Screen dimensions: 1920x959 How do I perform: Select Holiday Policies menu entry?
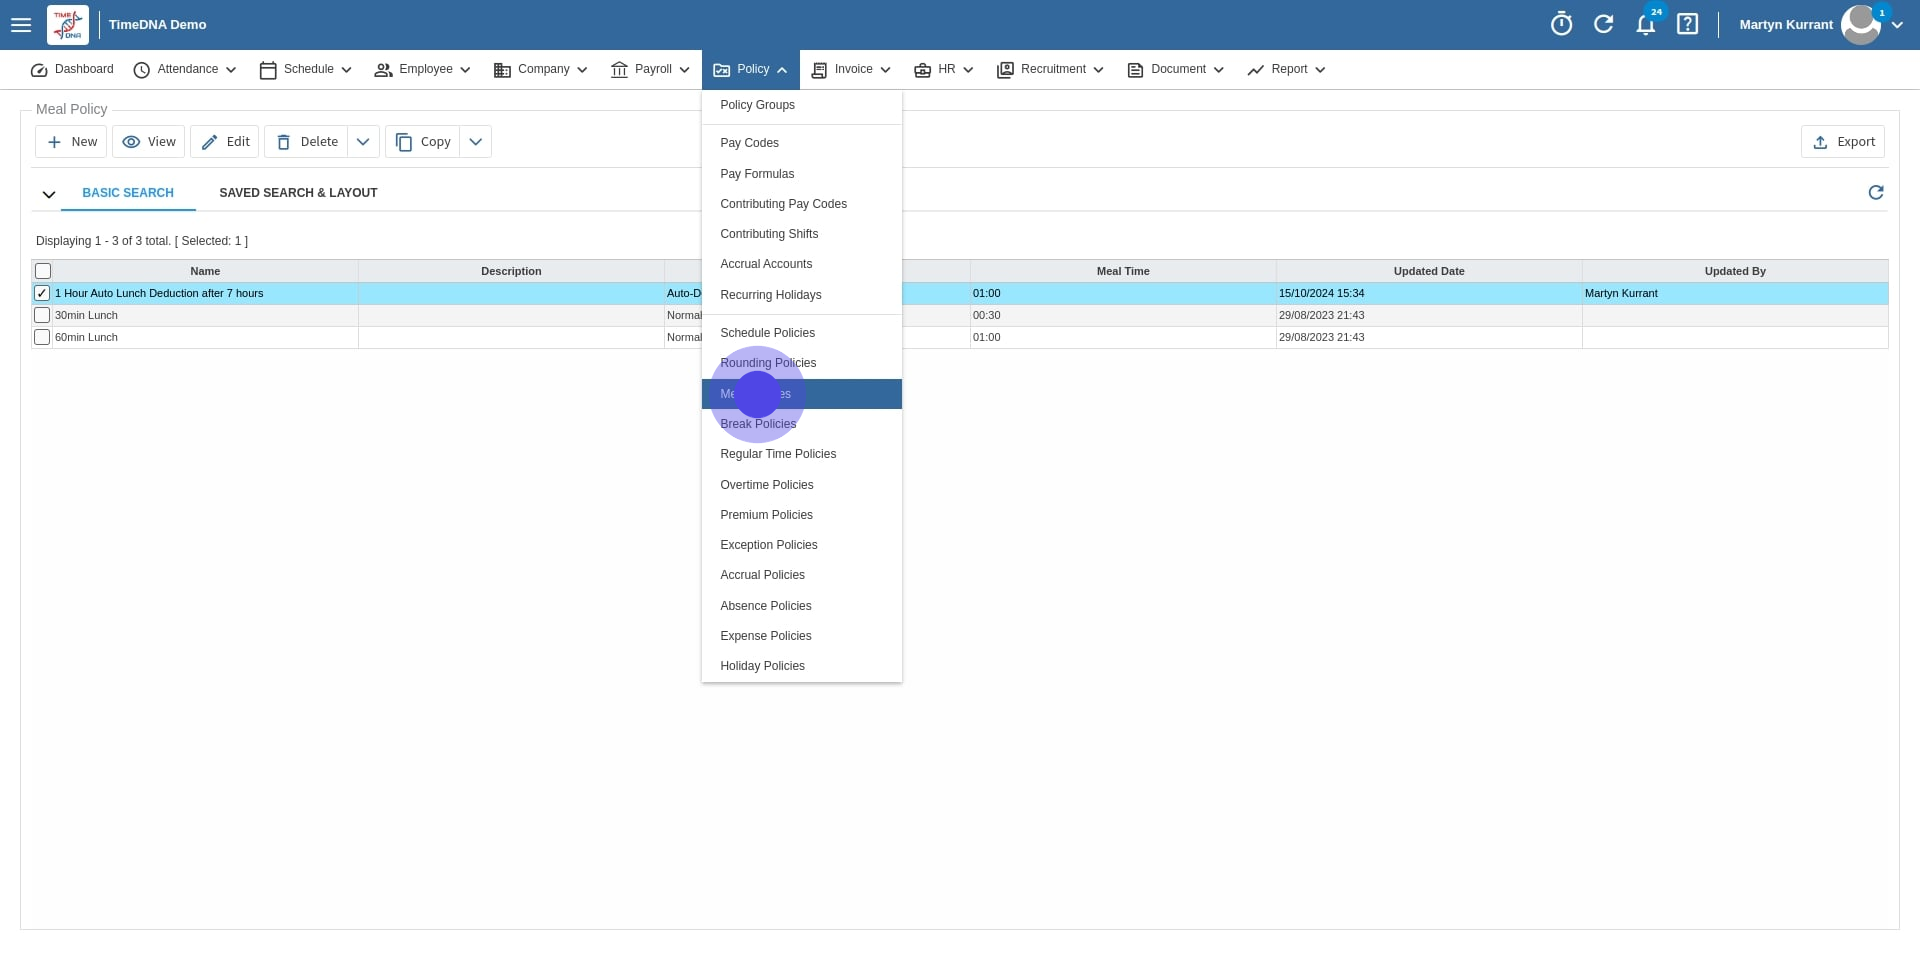click(x=802, y=666)
